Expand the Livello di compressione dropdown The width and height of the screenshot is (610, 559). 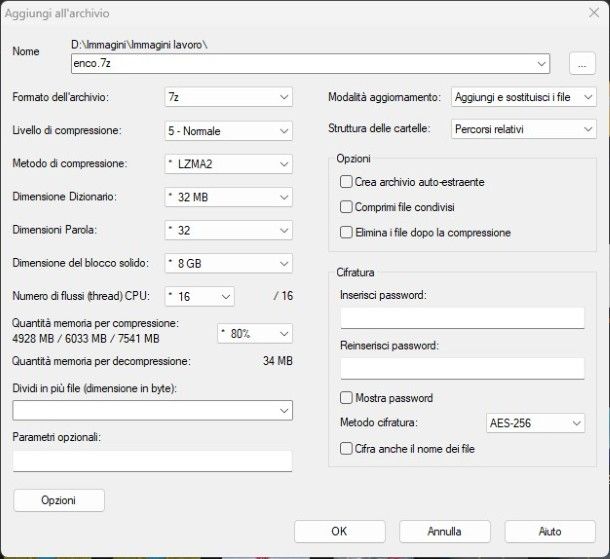pyautogui.click(x=228, y=131)
